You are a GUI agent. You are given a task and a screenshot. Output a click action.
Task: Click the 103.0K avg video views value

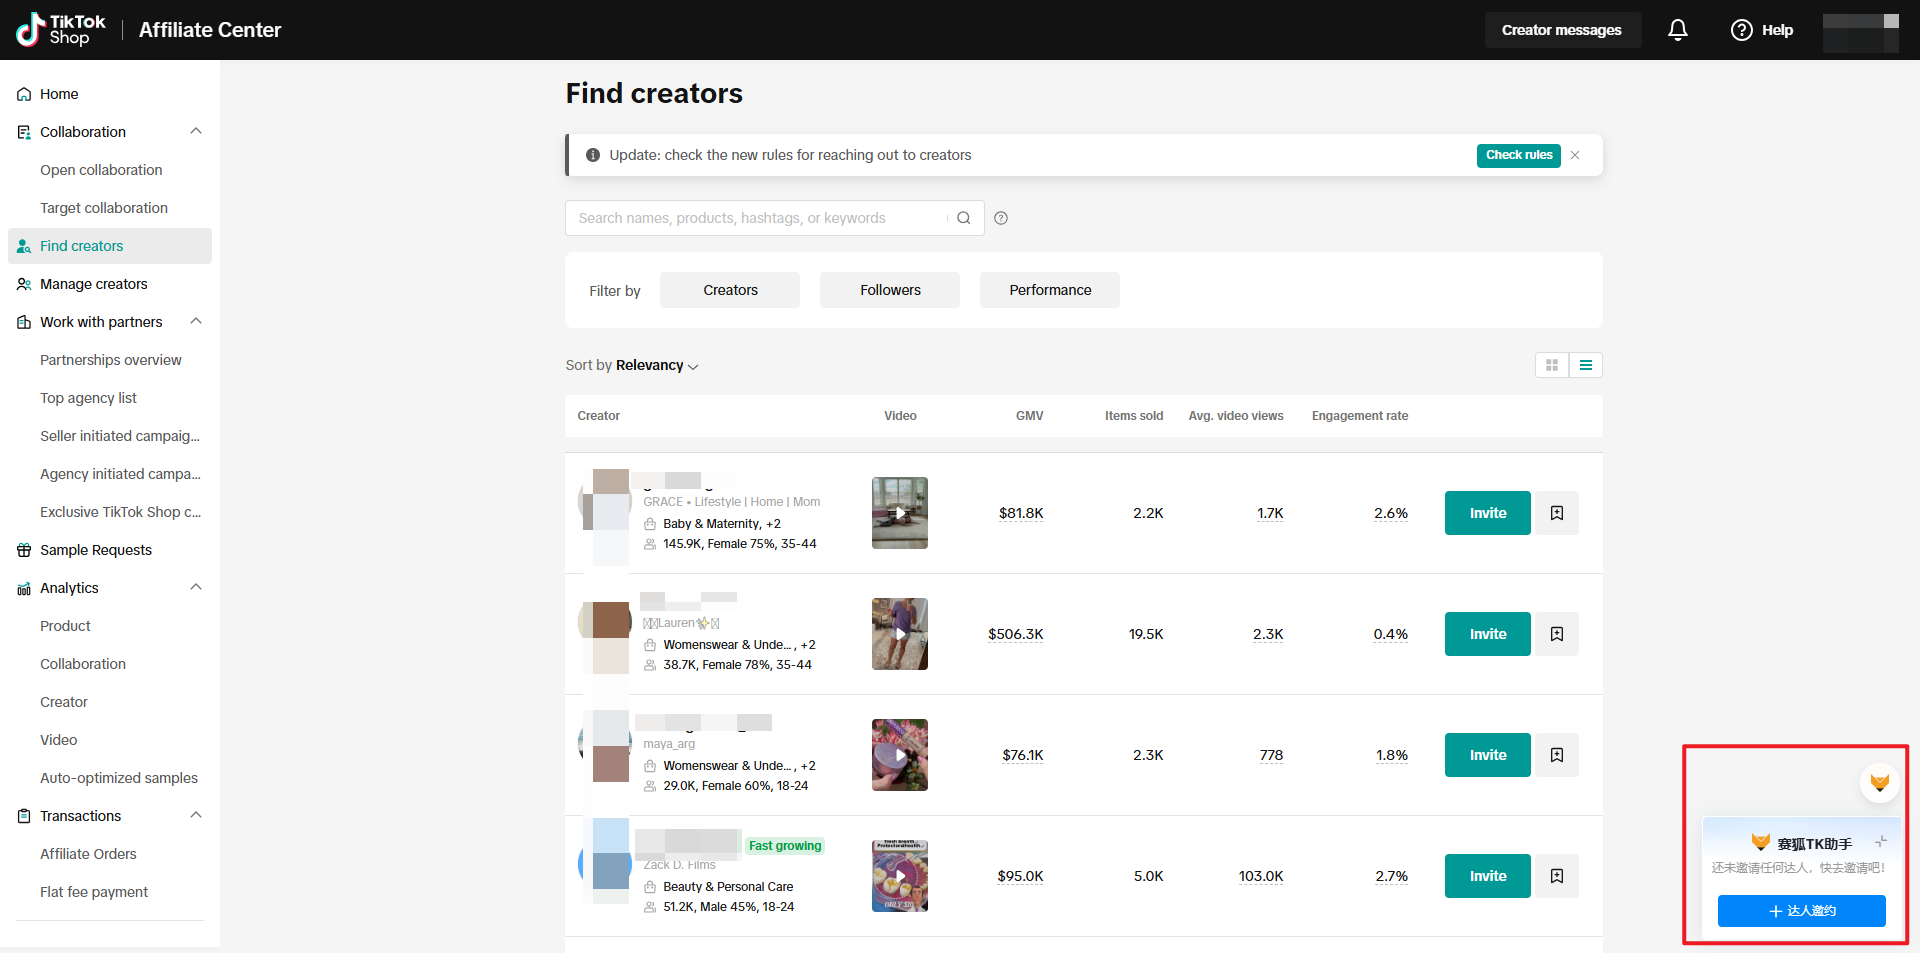click(1261, 876)
